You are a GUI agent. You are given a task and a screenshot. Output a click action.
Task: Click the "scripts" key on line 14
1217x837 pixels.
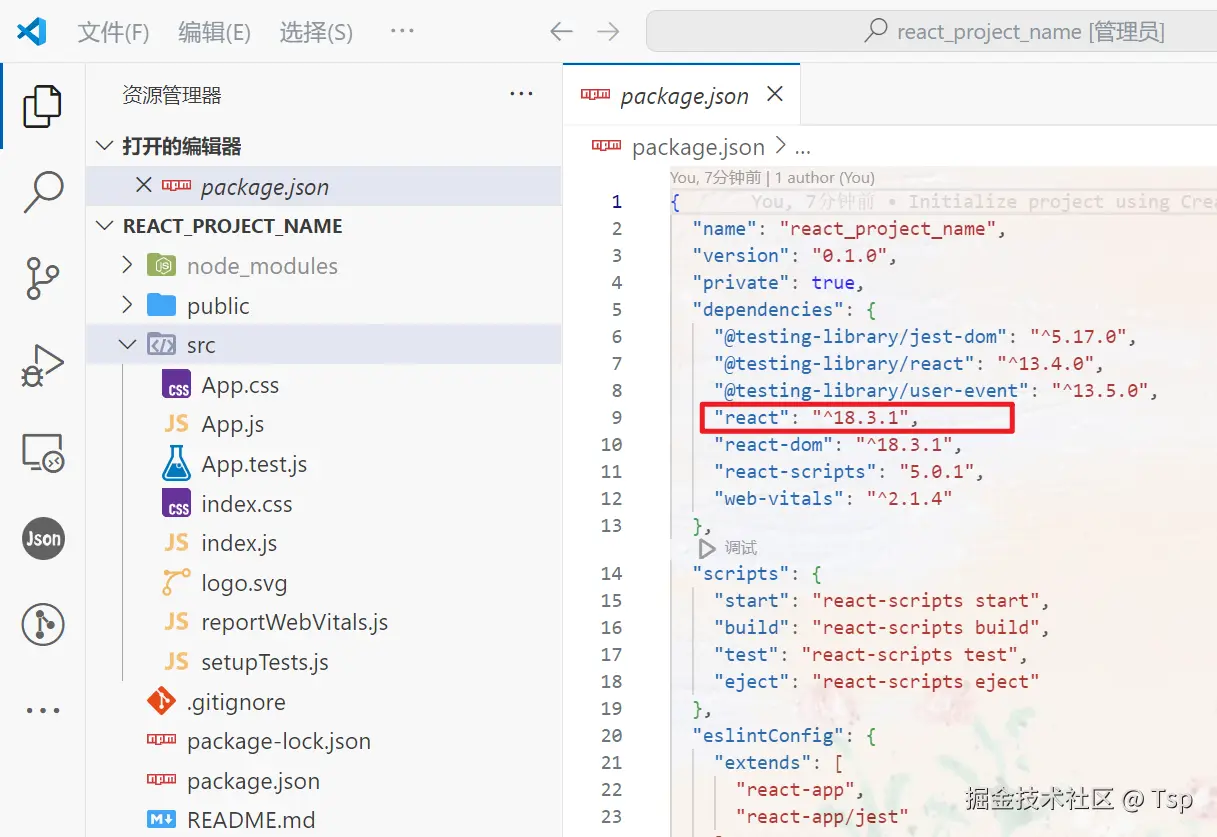(741, 573)
